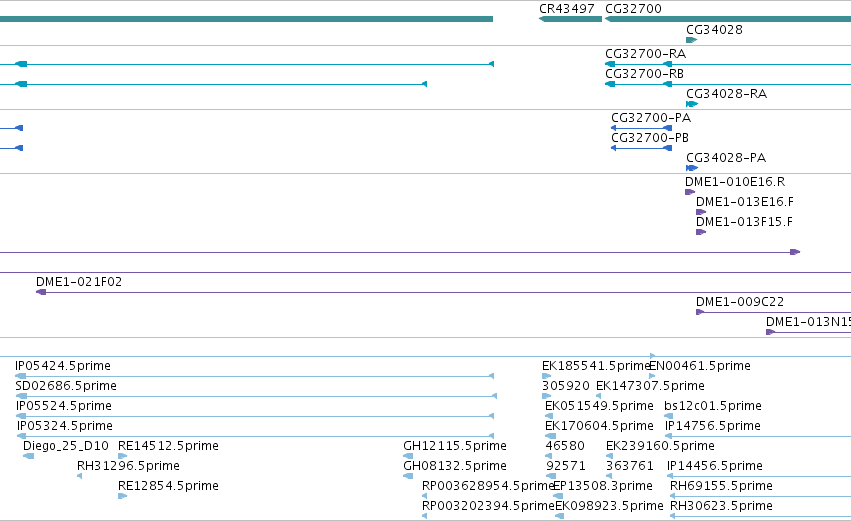The height and width of the screenshot is (521, 851).
Task: Select EST label IP14456.5prime
Action: [715, 466]
